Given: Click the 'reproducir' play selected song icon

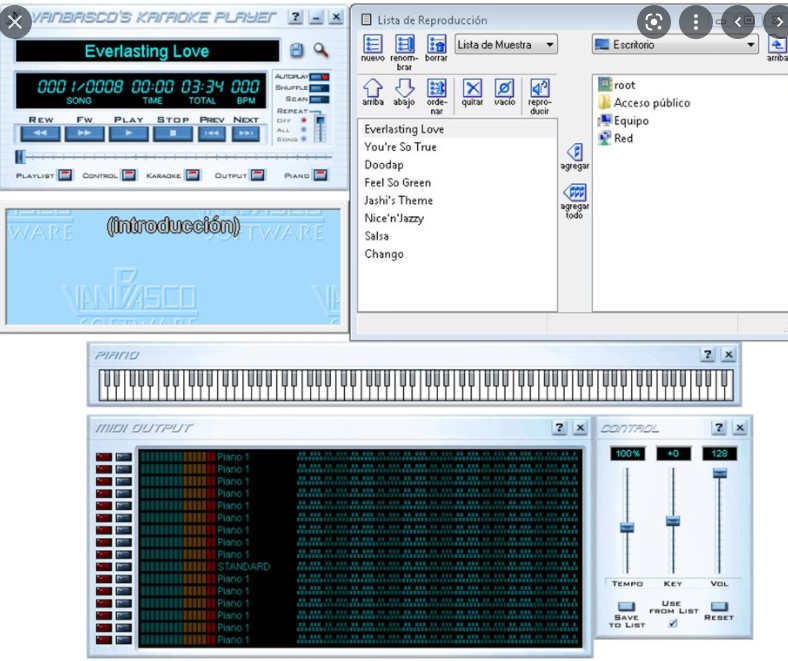Looking at the screenshot, I should pyautogui.click(x=539, y=88).
